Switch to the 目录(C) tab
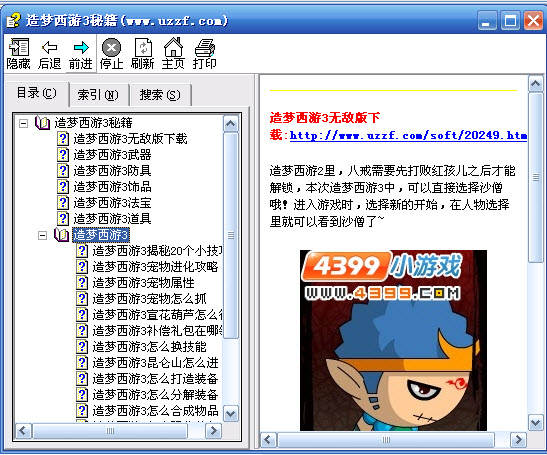This screenshot has width=547, height=455. point(37,94)
